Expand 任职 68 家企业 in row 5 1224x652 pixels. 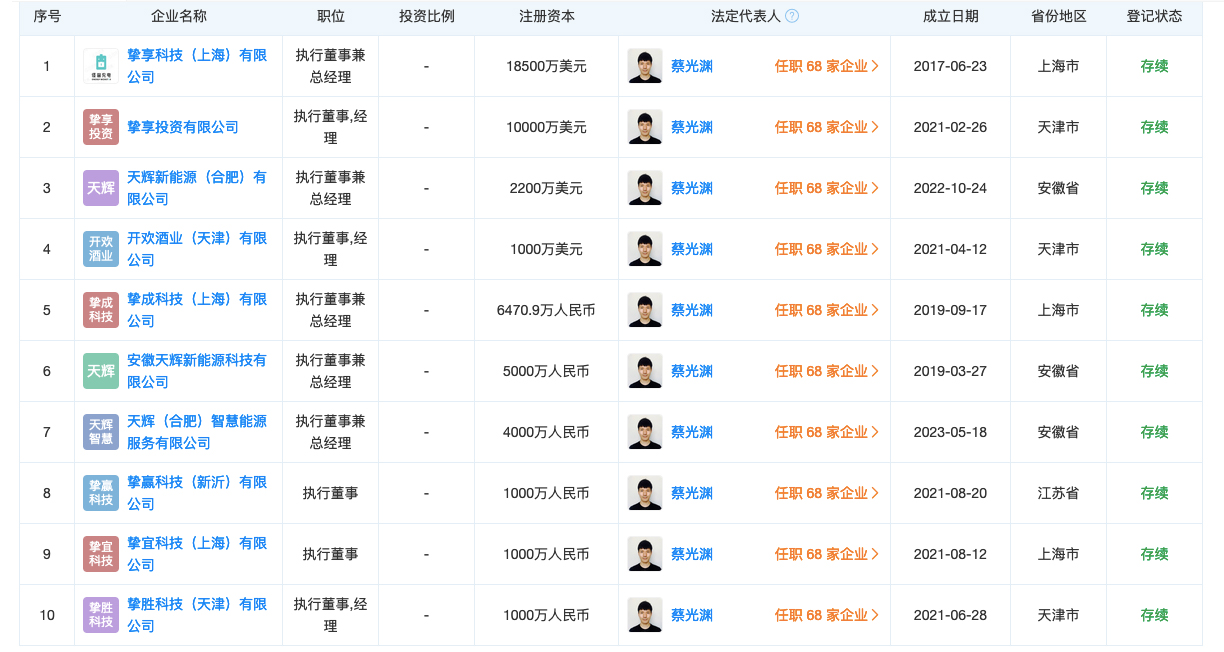pos(826,310)
